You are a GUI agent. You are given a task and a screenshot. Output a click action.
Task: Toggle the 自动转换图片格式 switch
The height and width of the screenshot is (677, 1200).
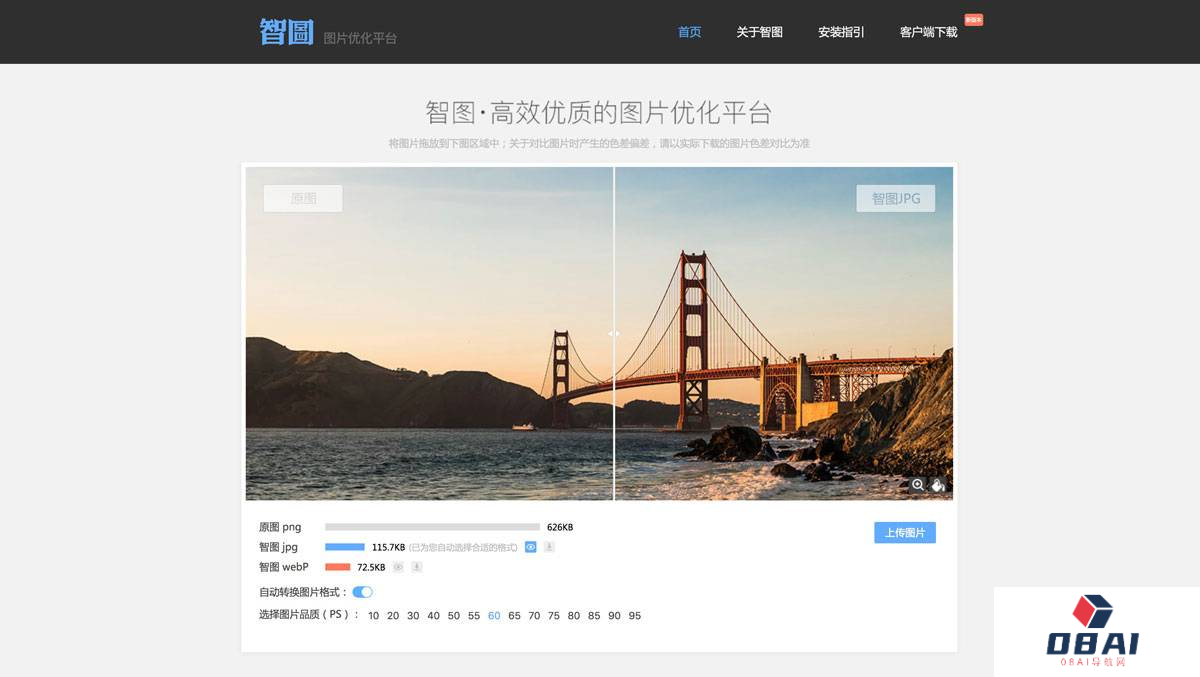pyautogui.click(x=362, y=592)
